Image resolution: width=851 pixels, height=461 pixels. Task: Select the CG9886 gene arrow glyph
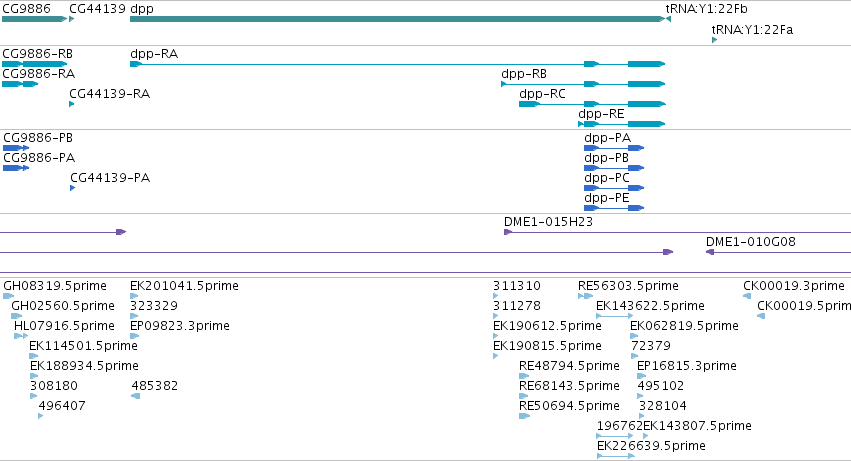(x=34, y=19)
